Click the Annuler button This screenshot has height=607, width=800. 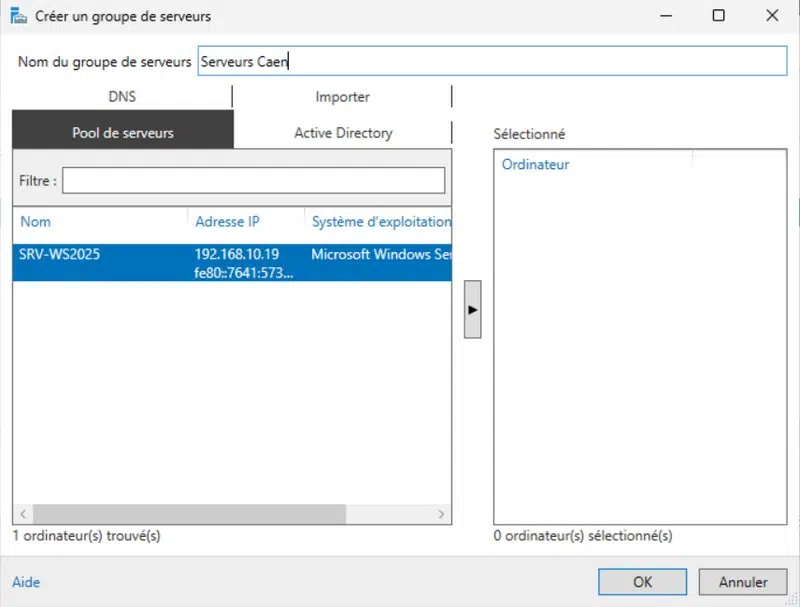743,582
